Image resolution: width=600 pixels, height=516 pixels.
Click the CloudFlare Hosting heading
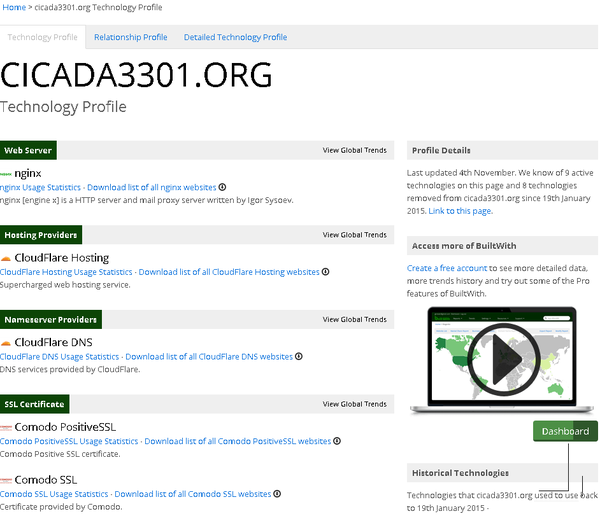point(62,258)
